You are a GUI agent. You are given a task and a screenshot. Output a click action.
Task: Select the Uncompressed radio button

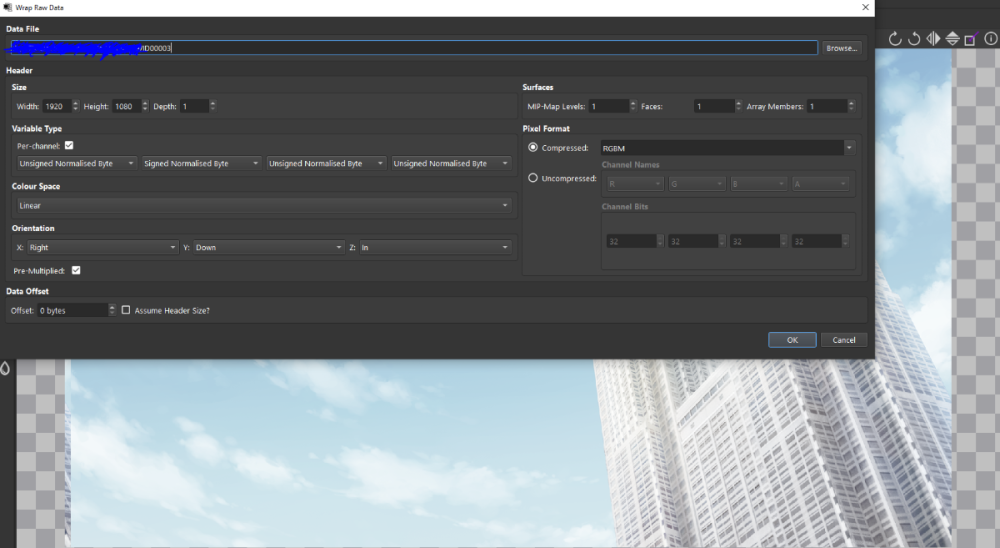[x=532, y=178]
